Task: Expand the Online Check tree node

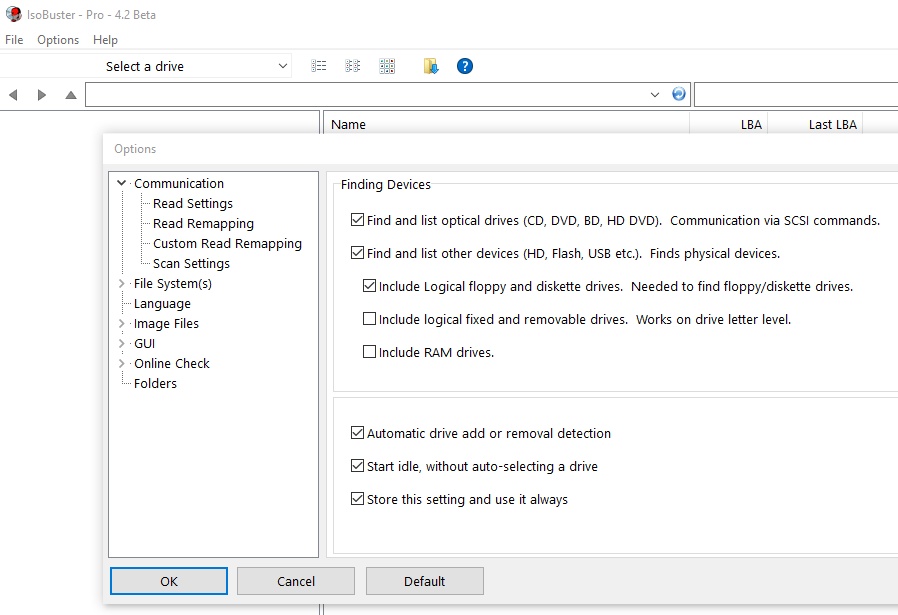Action: (121, 364)
